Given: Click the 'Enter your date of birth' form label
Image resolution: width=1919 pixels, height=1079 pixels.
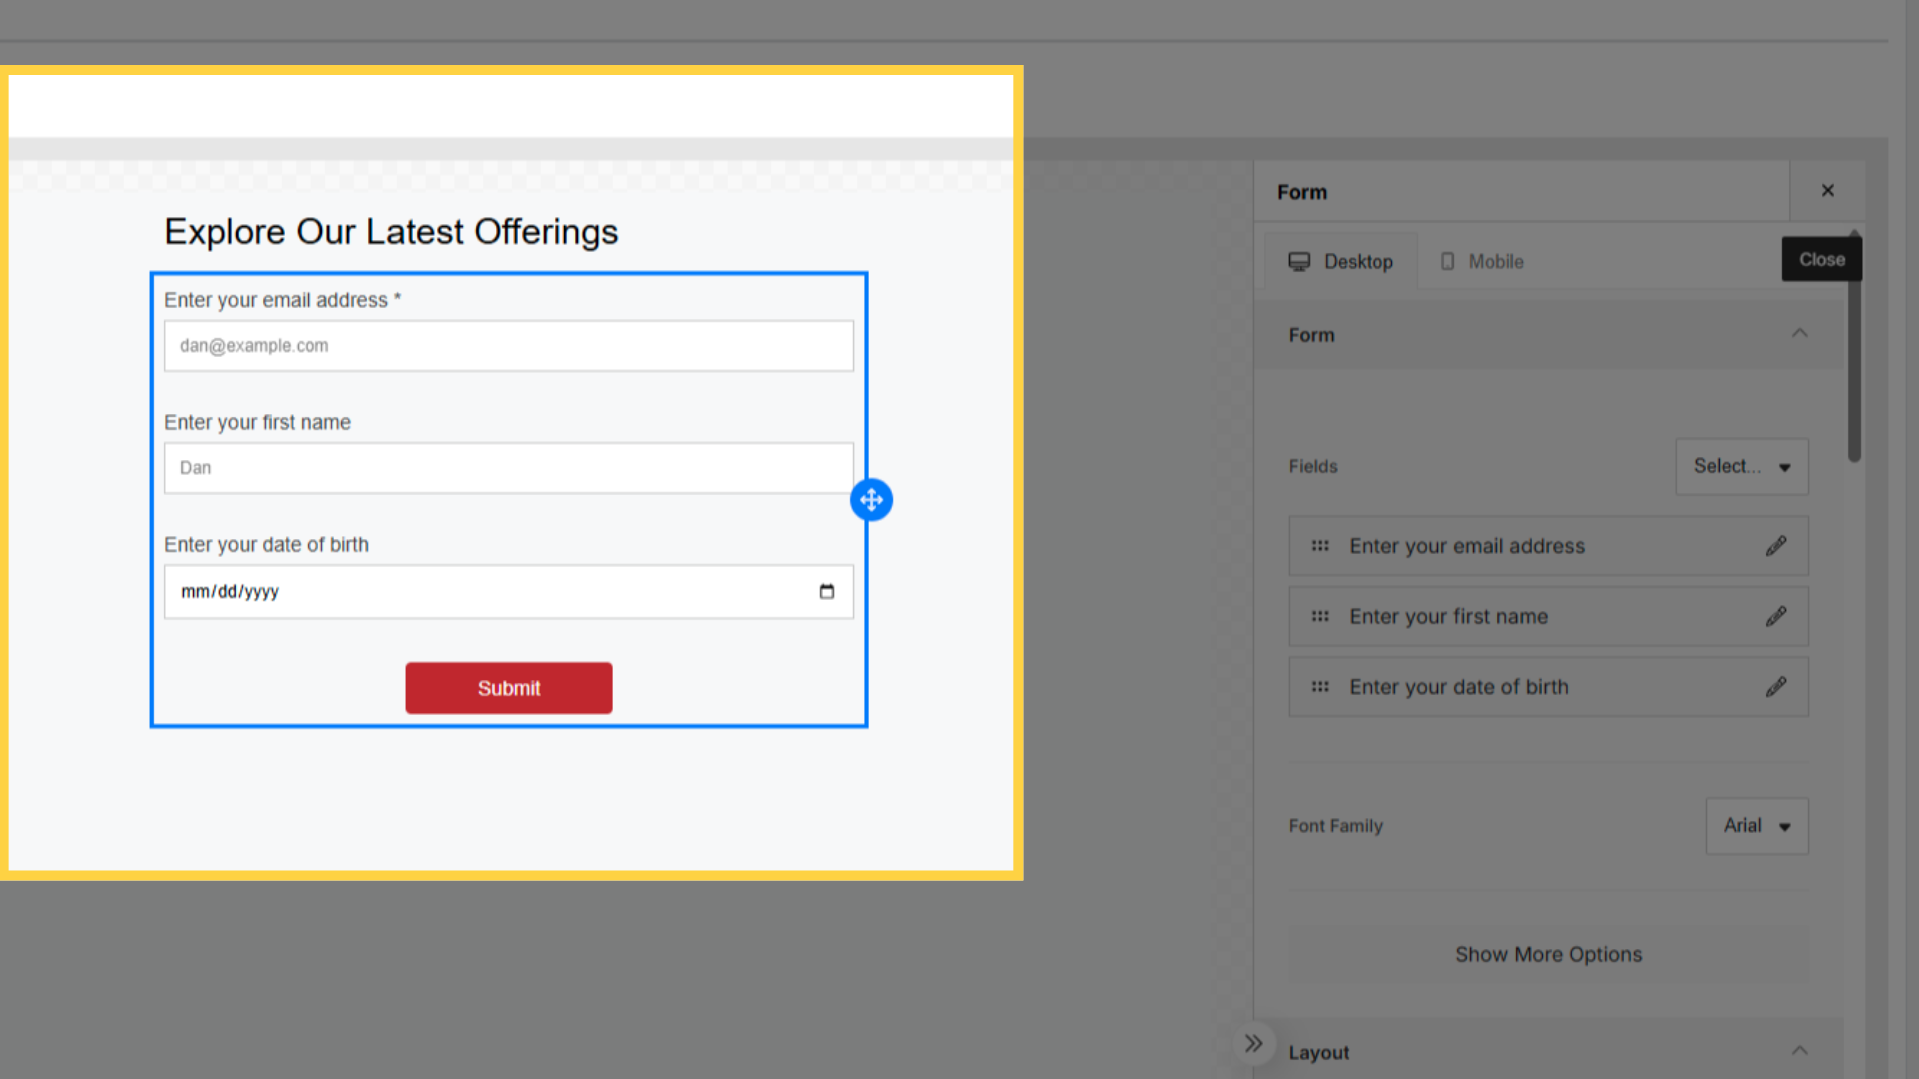Looking at the screenshot, I should [x=266, y=544].
